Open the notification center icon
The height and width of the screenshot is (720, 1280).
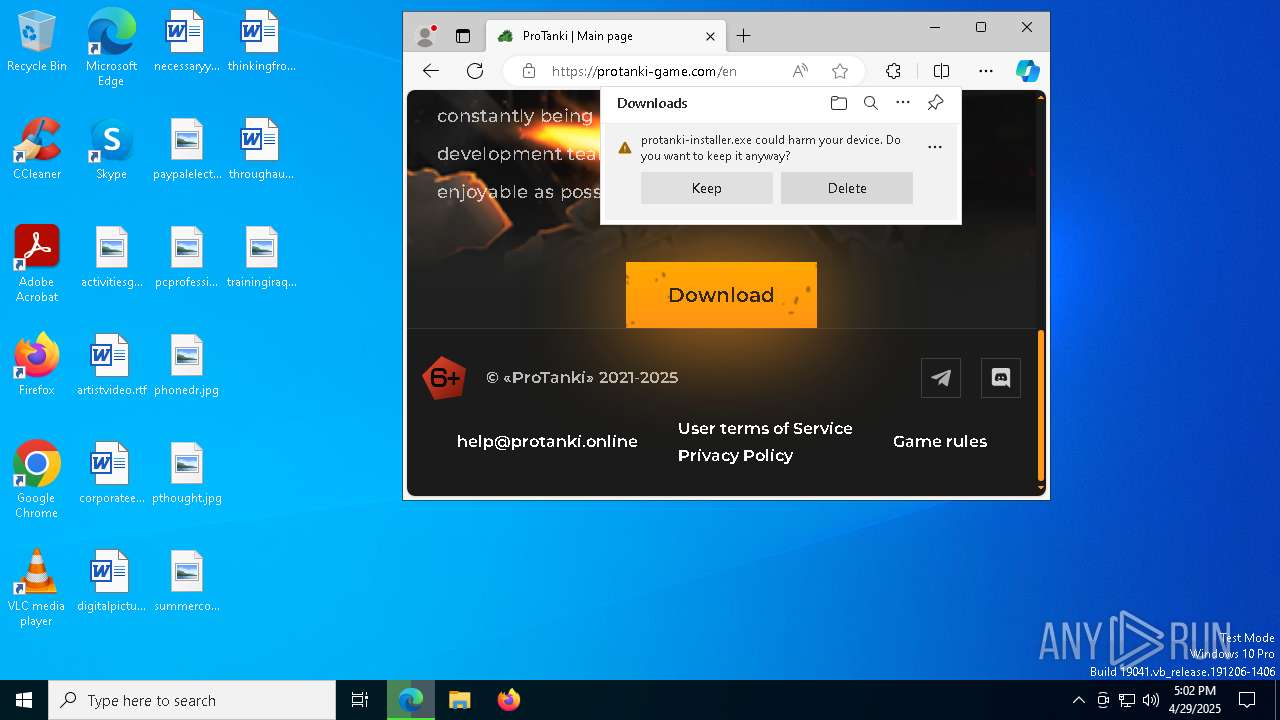pyautogui.click(x=1247, y=700)
